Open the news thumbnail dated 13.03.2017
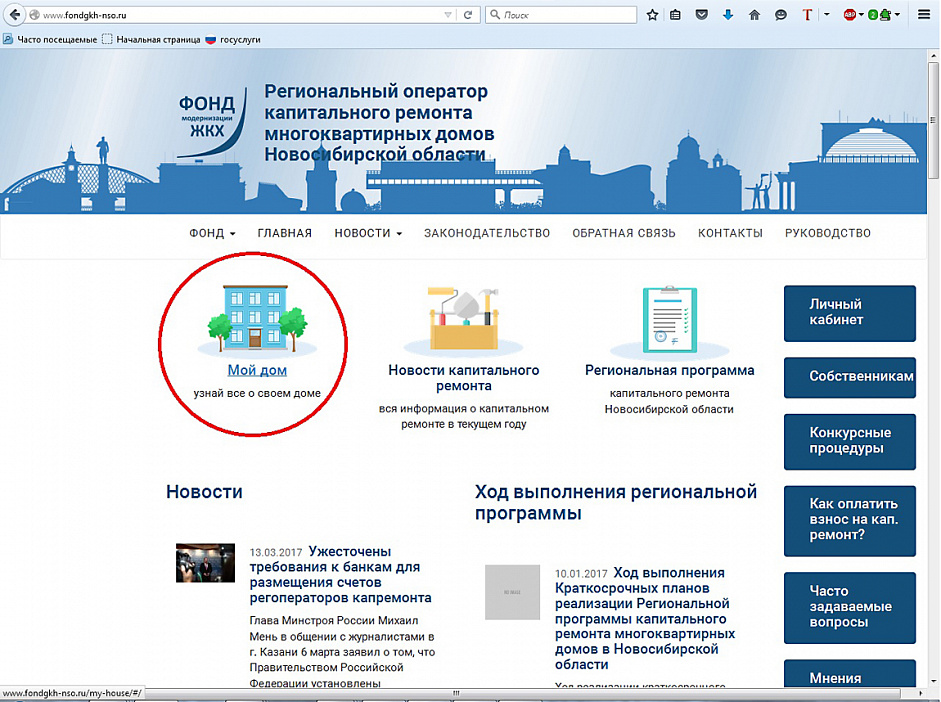 point(205,563)
